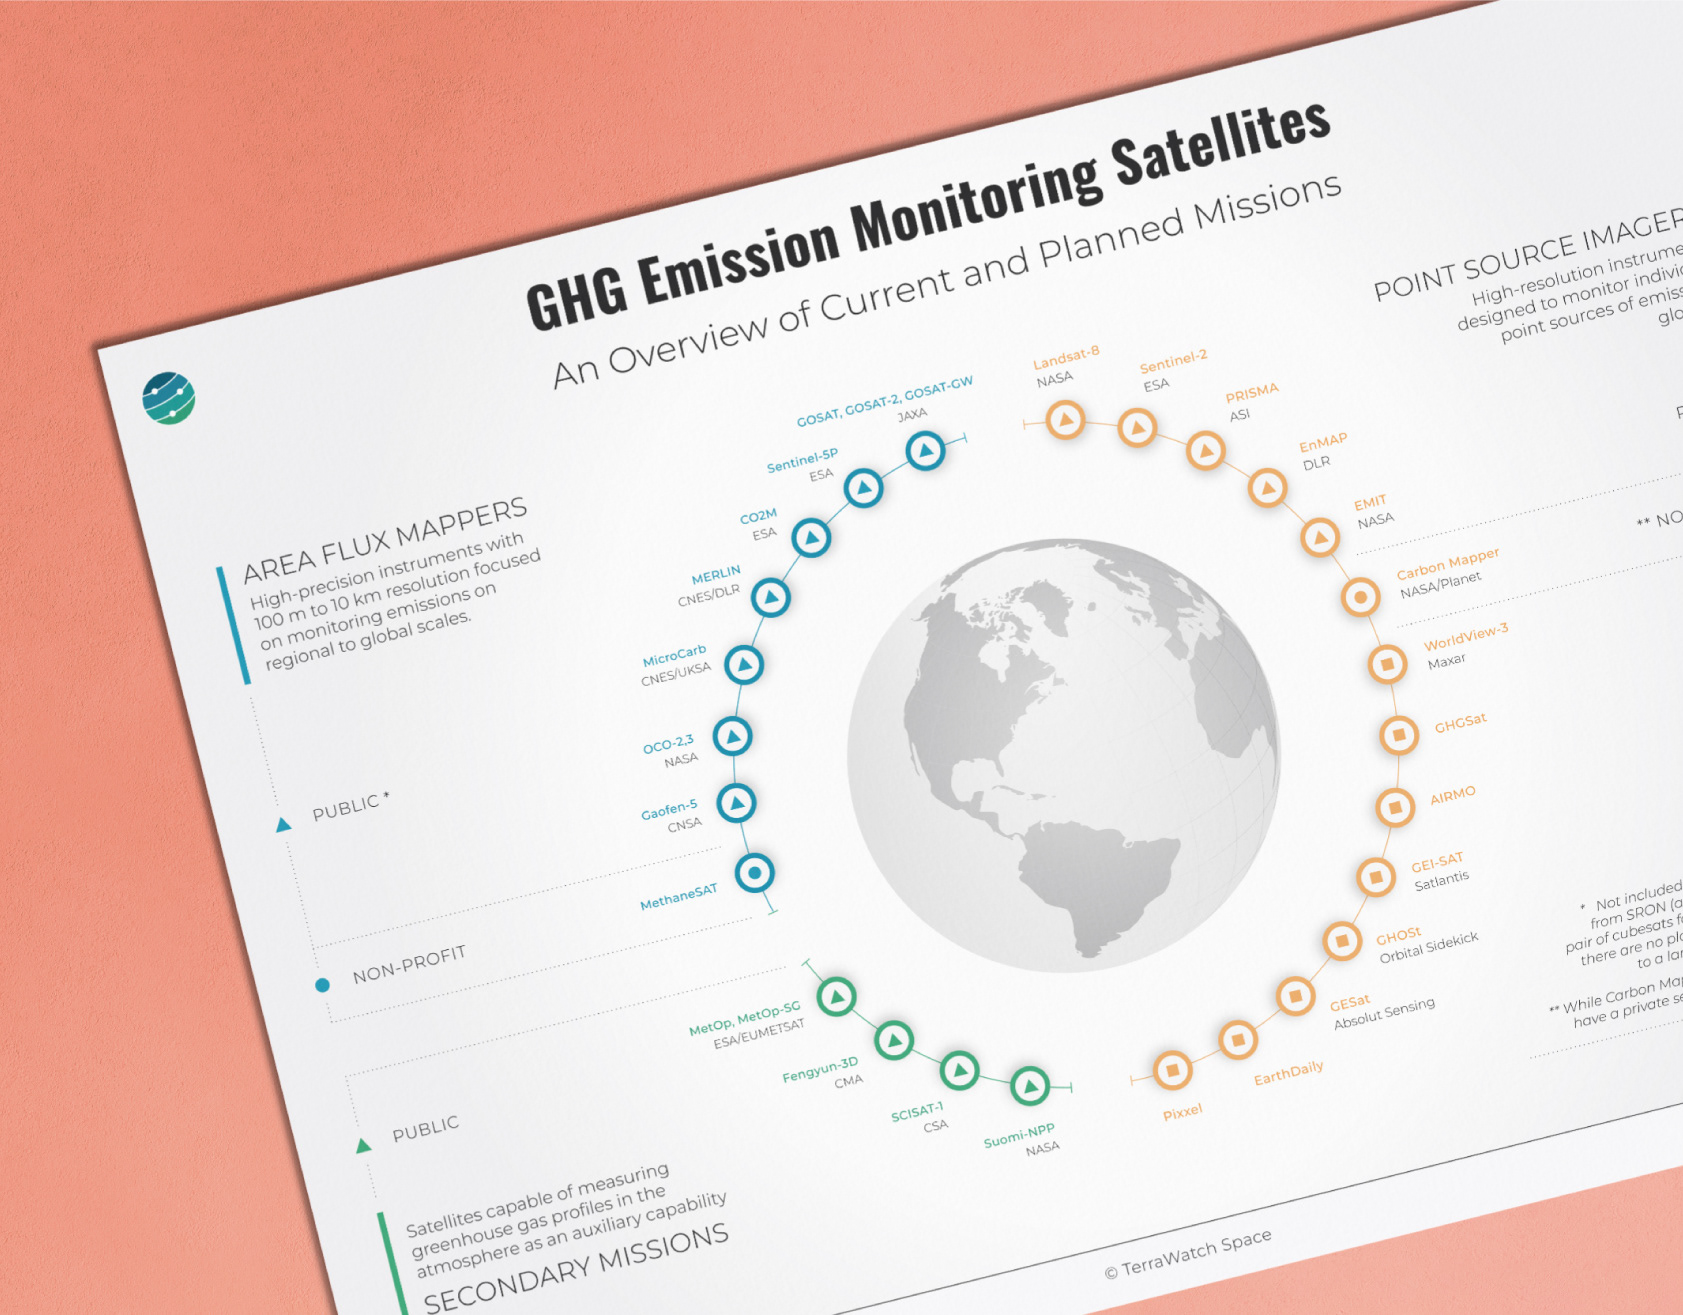Click the TerraWatch logo in the corner
Viewport: 1683px width, 1315px height.
click(169, 398)
